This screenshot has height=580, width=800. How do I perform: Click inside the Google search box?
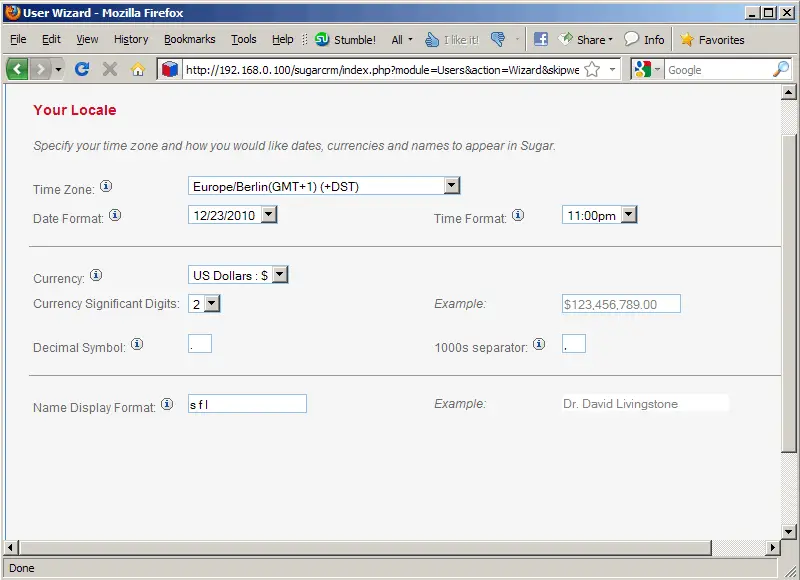click(718, 70)
